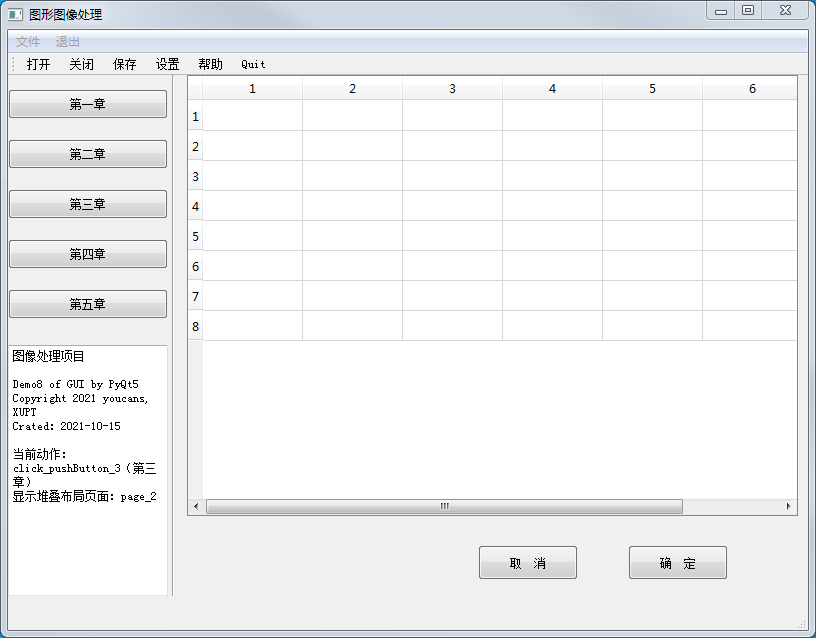Image resolution: width=816 pixels, height=638 pixels.
Task: Select the 第四章 button
Action: click(88, 254)
